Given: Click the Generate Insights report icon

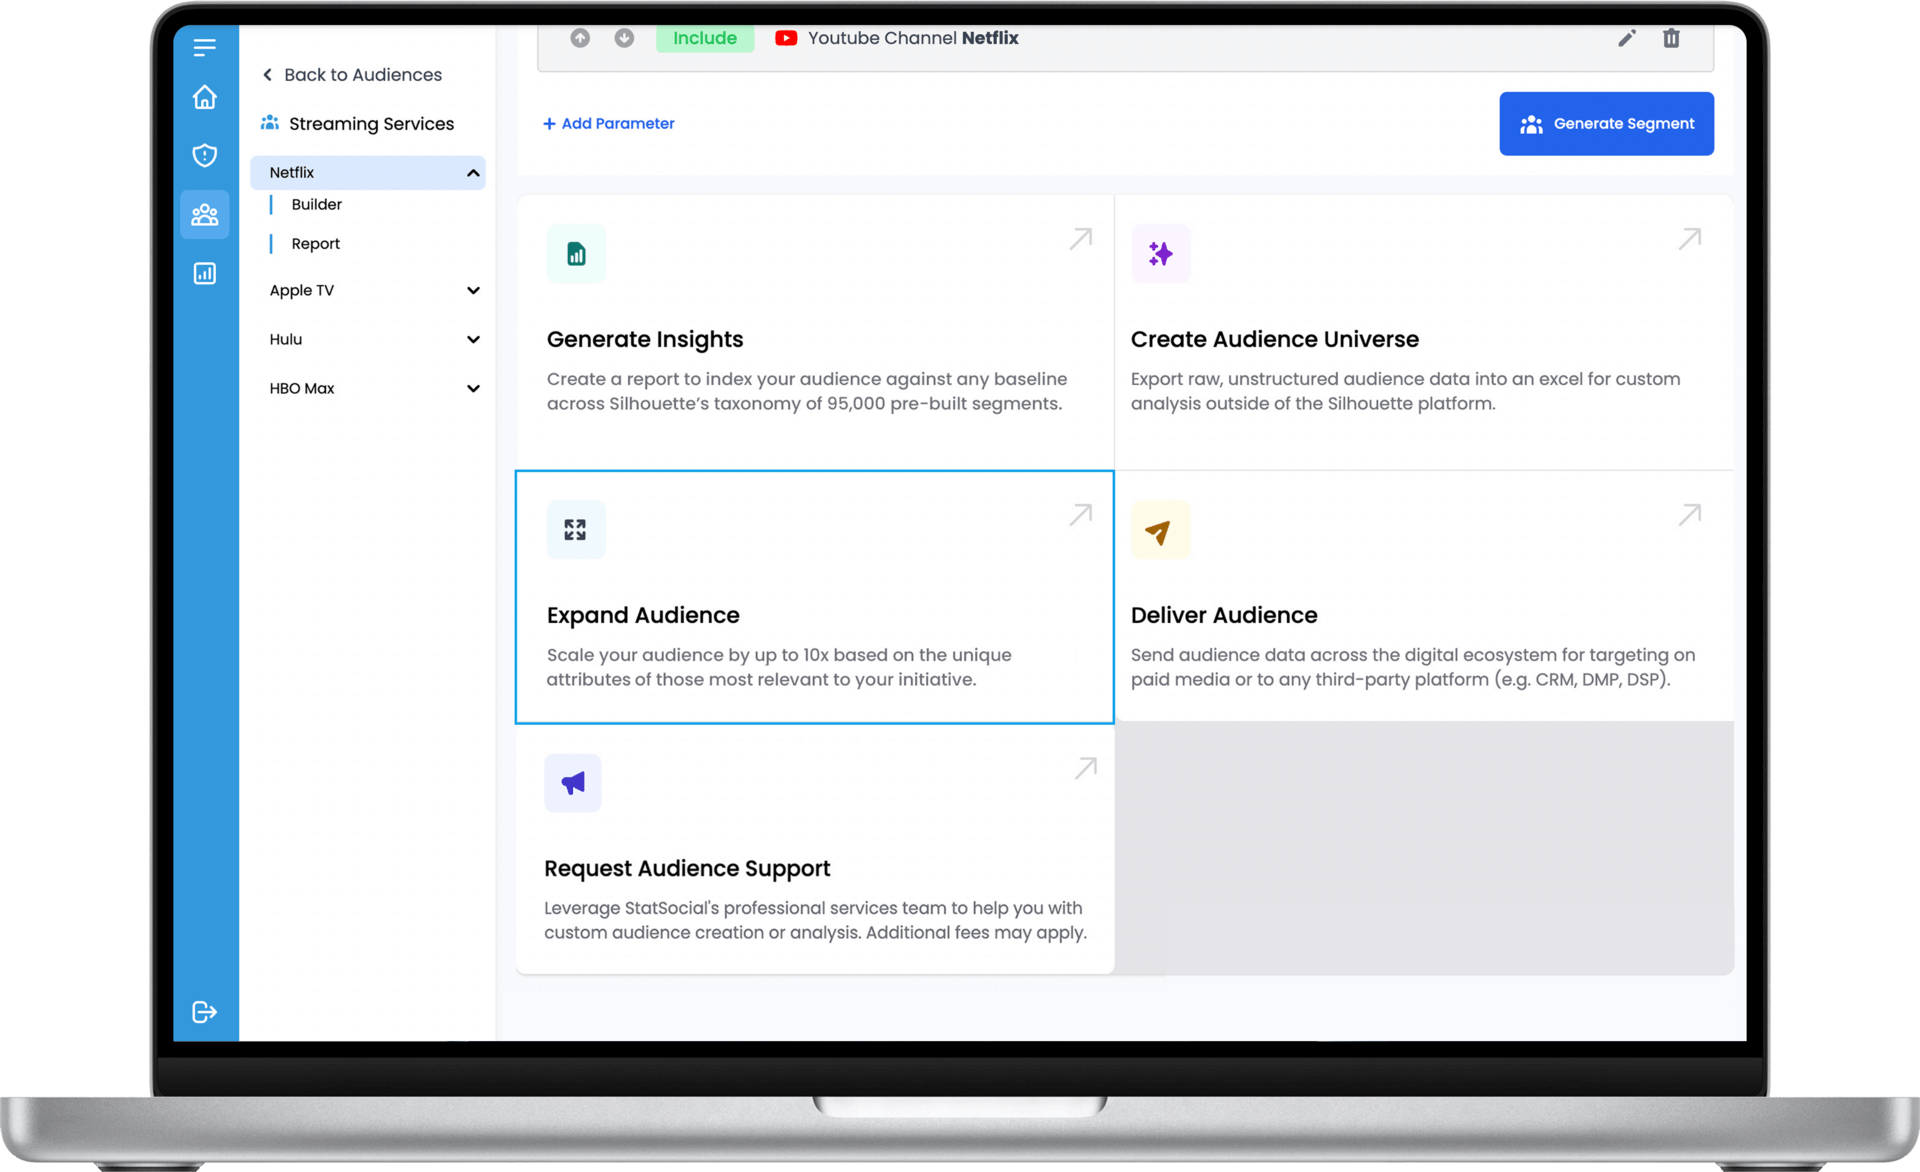Looking at the screenshot, I should [x=576, y=254].
